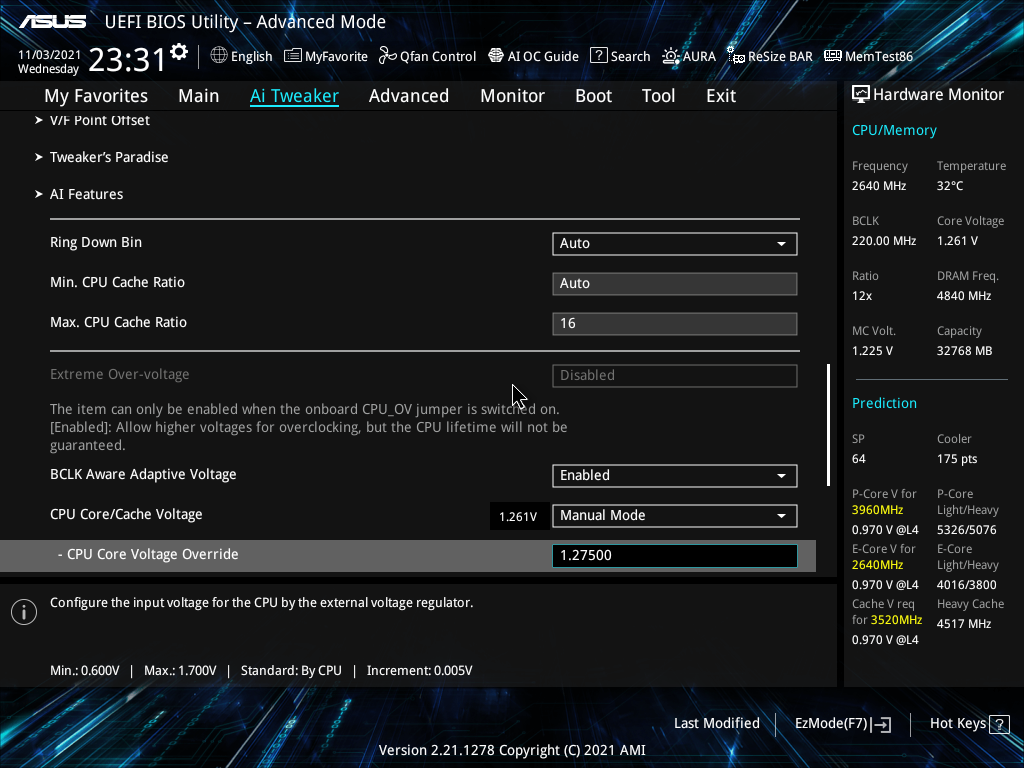This screenshot has height=768, width=1024.
Task: Click the globe language icon
Action: [x=219, y=56]
